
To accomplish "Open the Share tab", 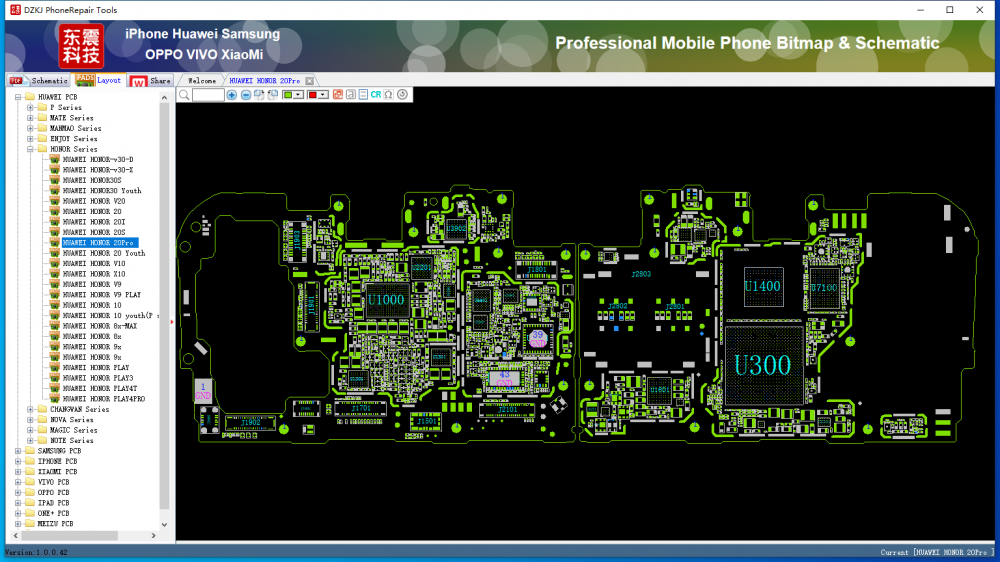I will point(150,80).
